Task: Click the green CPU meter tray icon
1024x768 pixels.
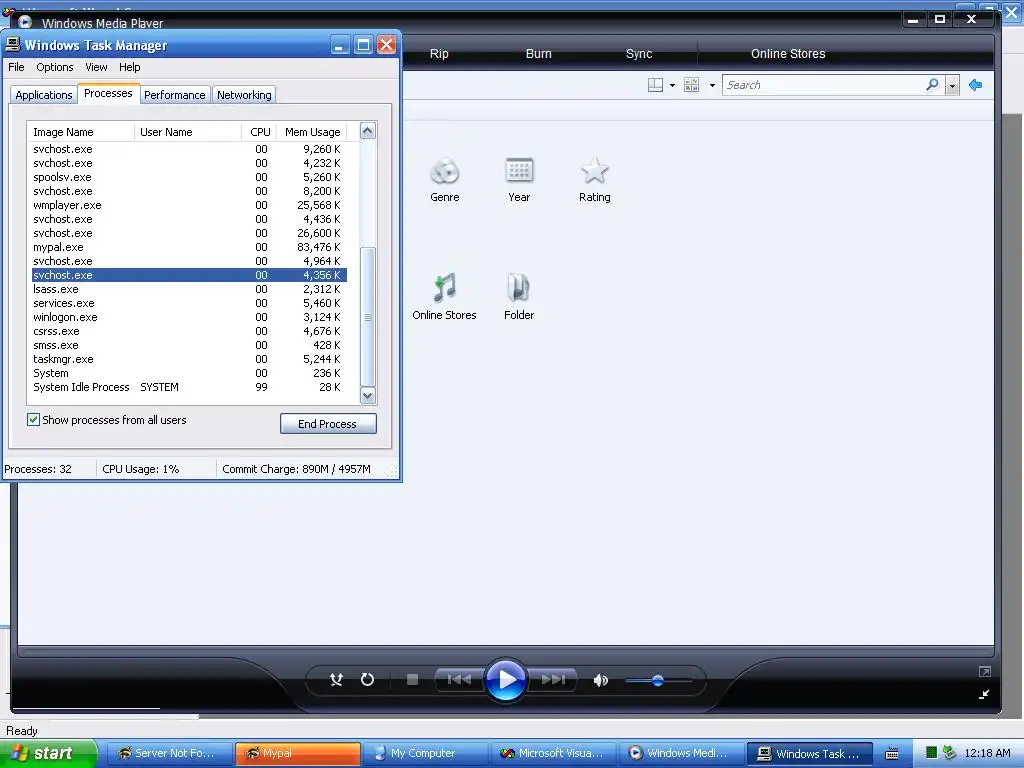Action: tap(931, 753)
